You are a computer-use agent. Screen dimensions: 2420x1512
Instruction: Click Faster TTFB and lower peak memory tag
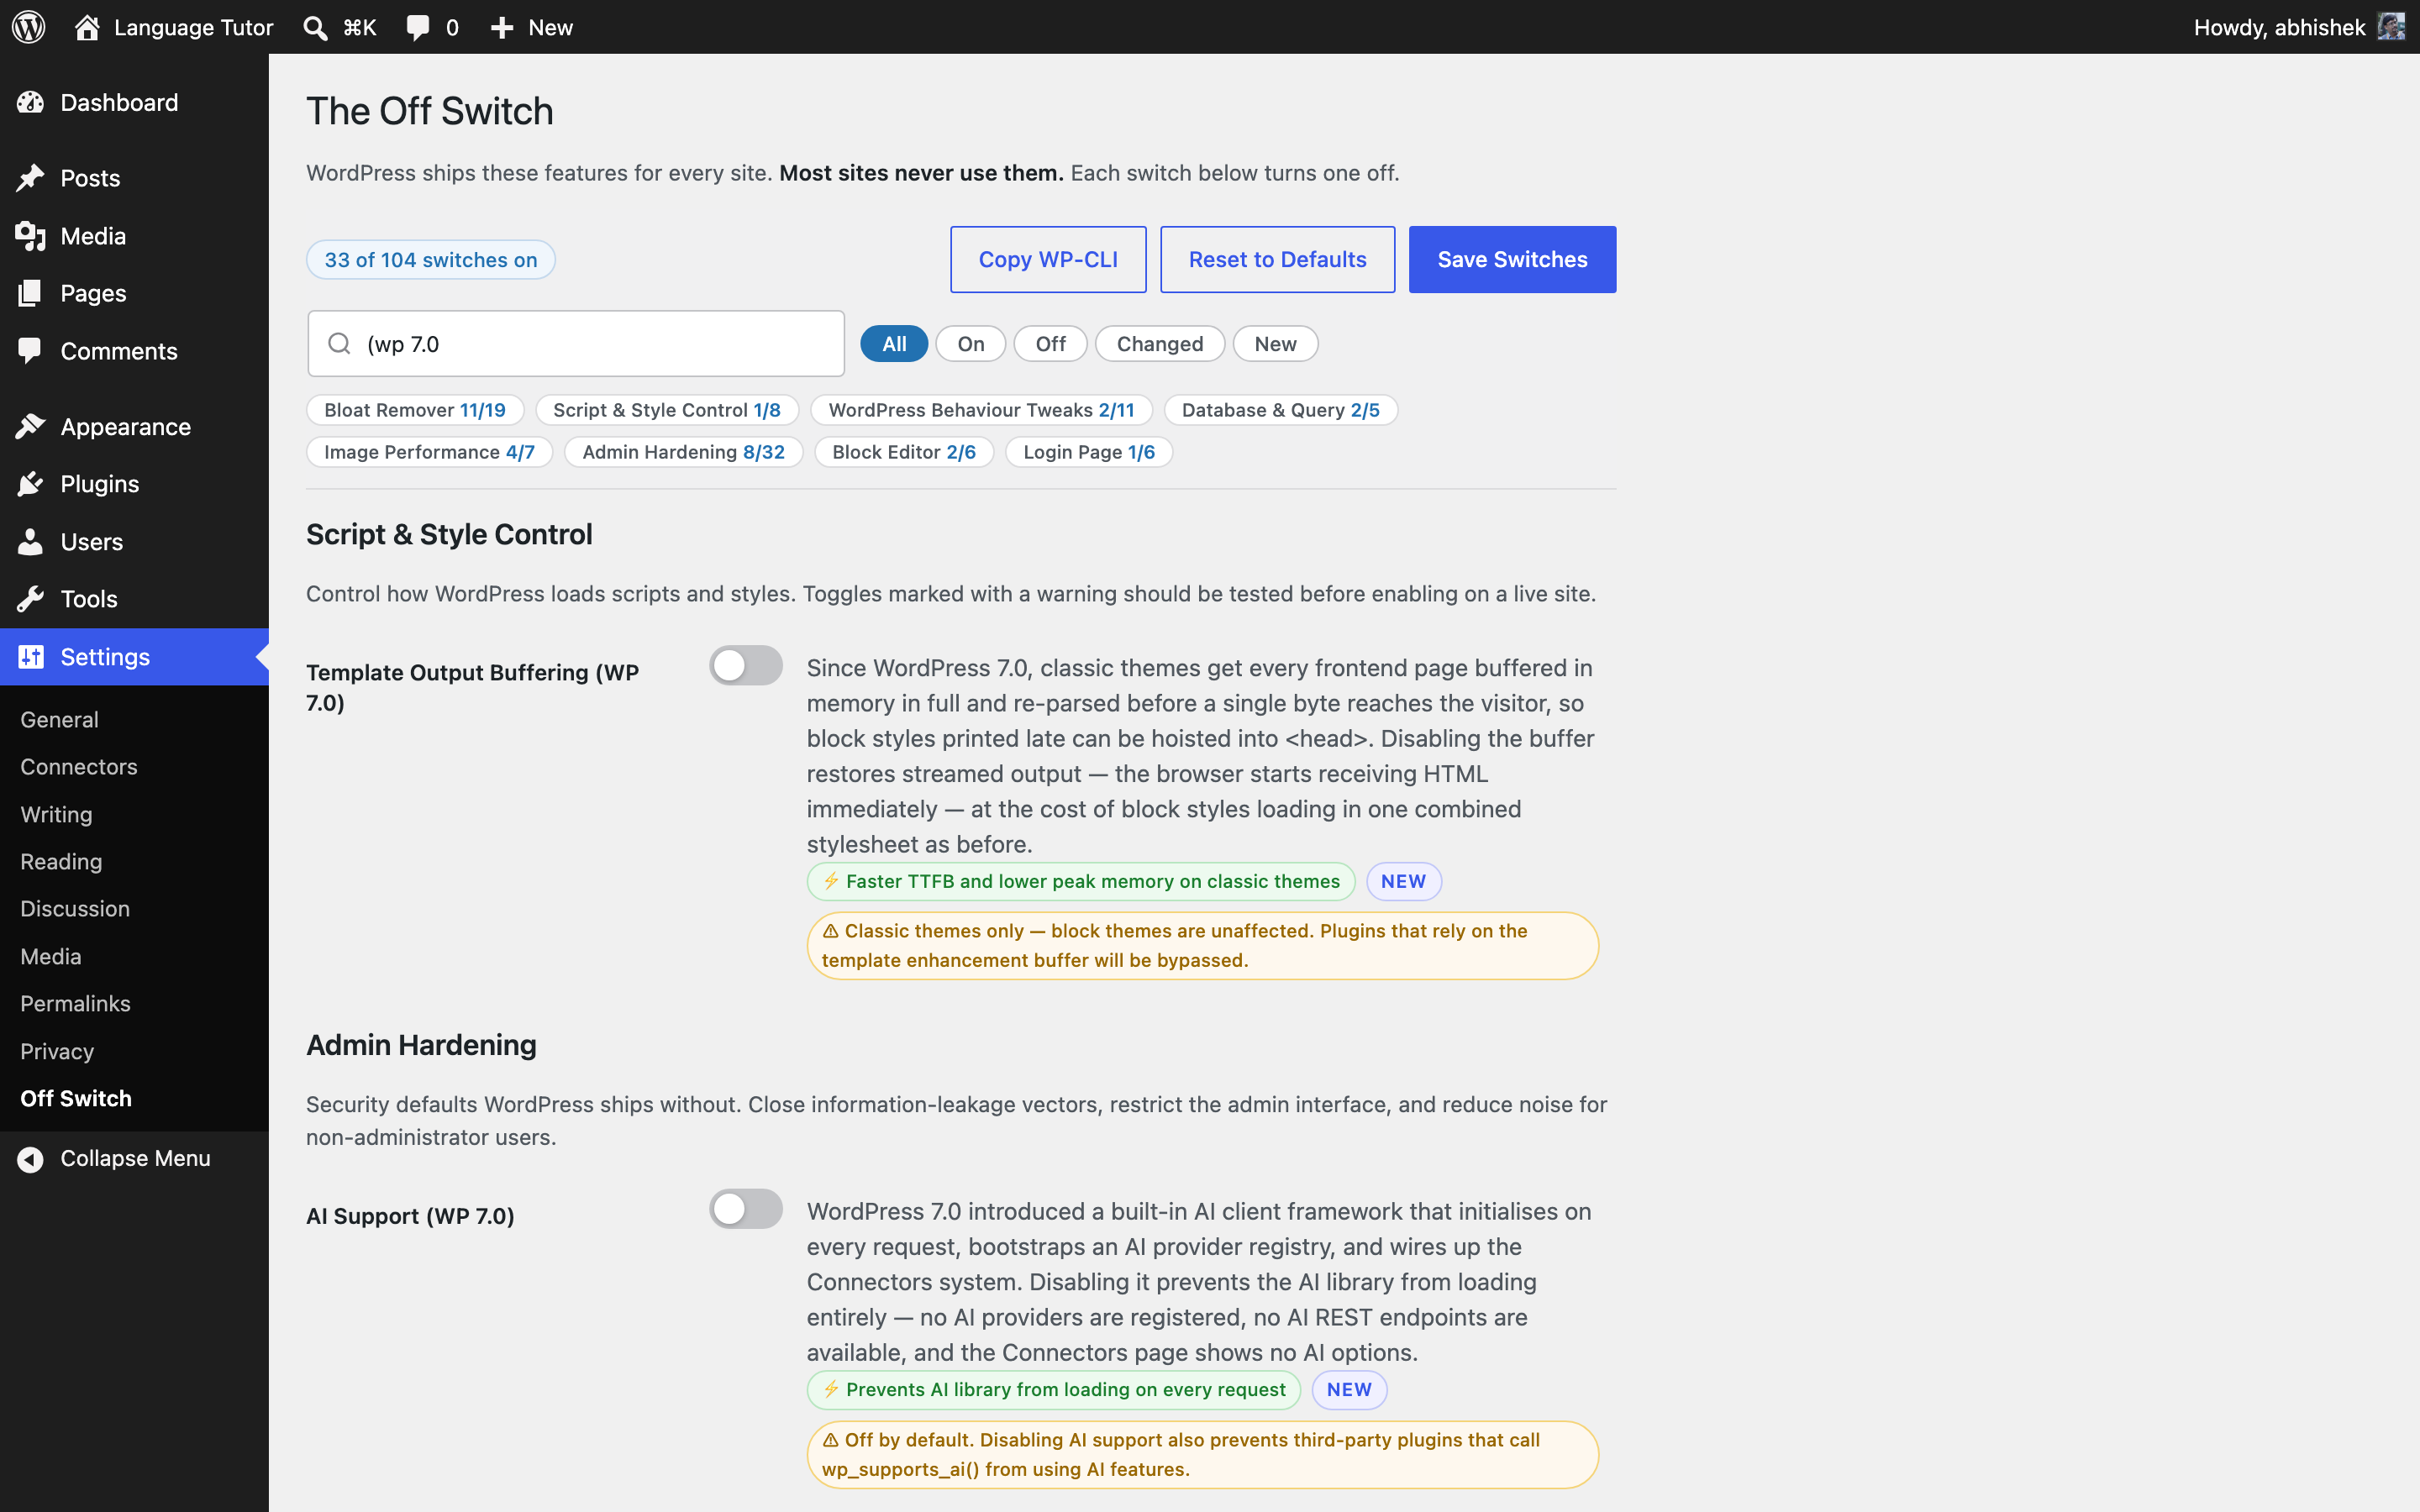click(1081, 882)
